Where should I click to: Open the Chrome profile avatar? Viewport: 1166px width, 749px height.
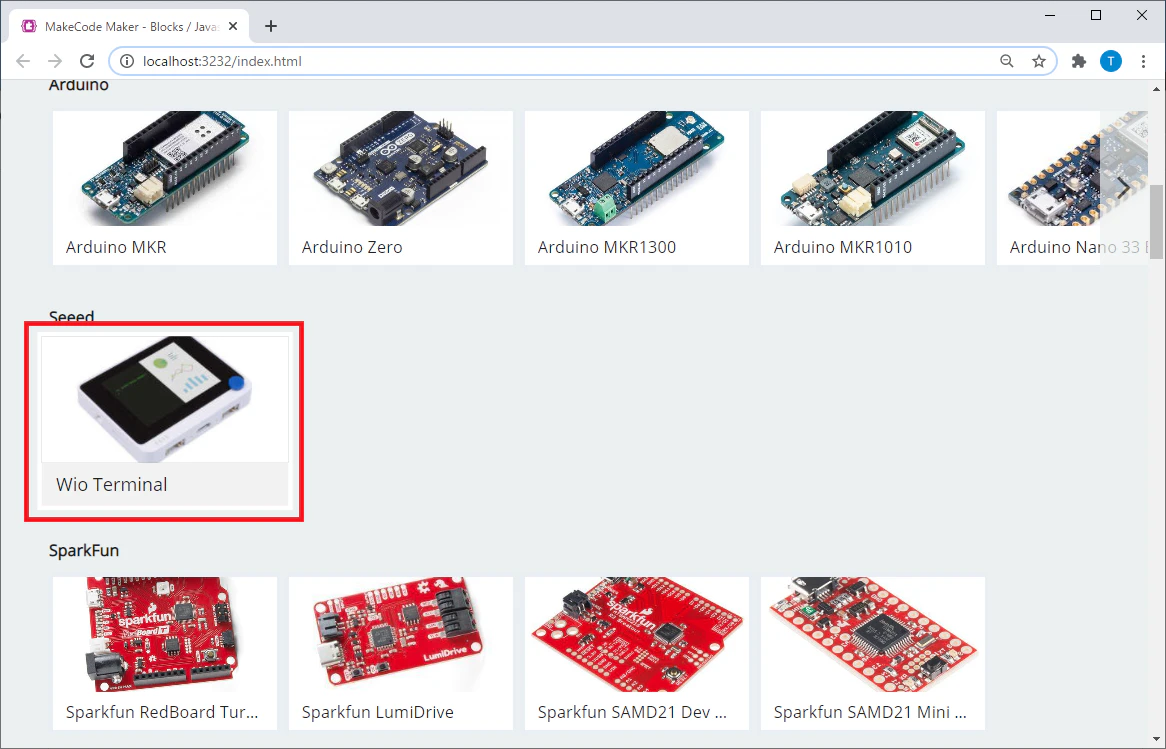coord(1111,61)
